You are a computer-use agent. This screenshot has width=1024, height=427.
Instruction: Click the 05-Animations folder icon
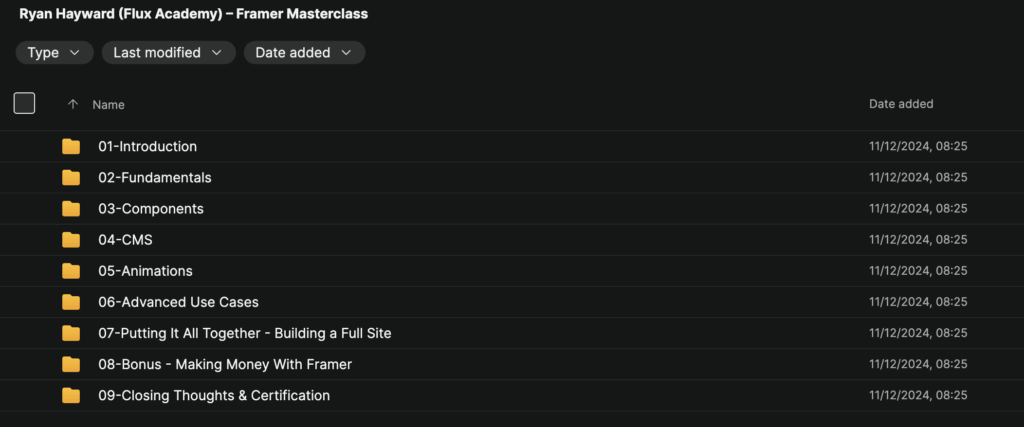(71, 271)
